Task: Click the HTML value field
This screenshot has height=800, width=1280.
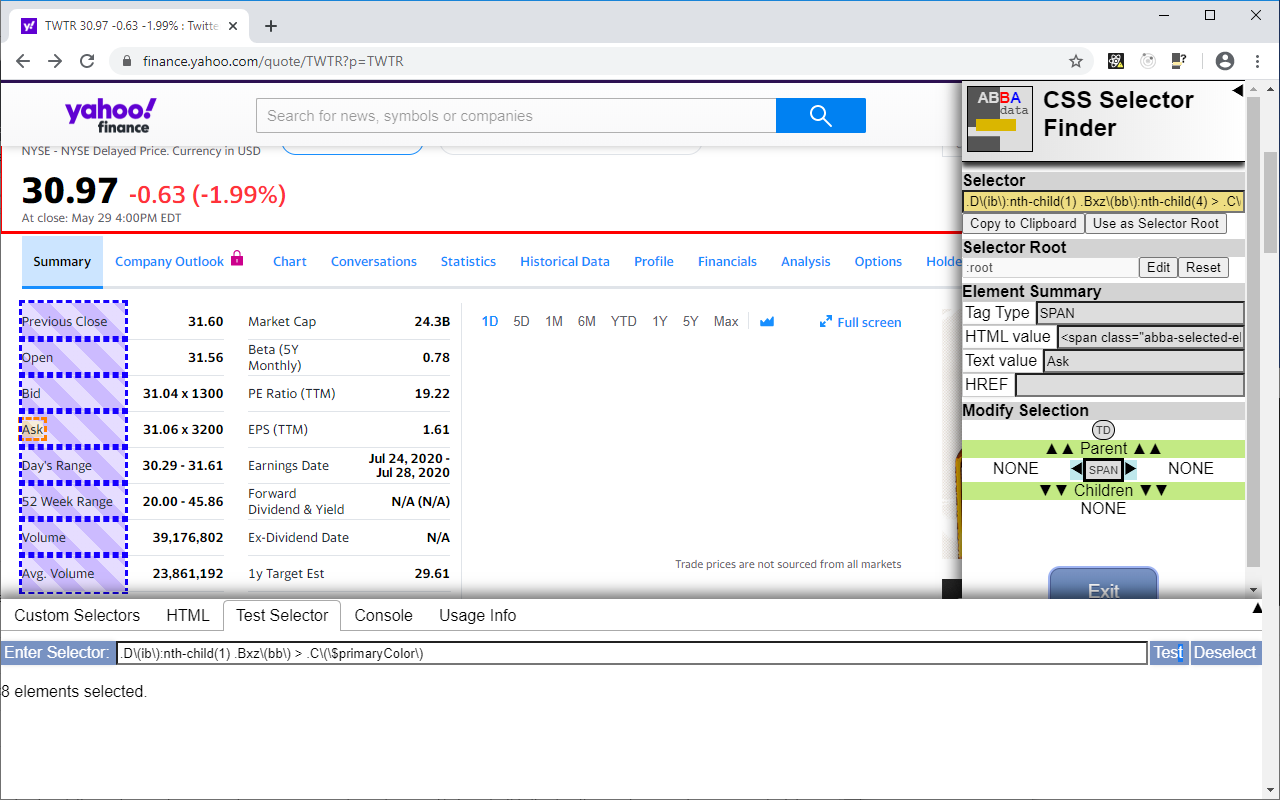Action: point(1151,337)
